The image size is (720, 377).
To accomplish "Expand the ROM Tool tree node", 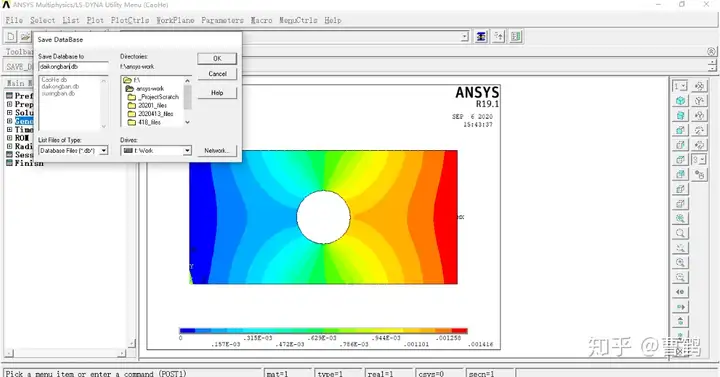I will tap(9, 138).
